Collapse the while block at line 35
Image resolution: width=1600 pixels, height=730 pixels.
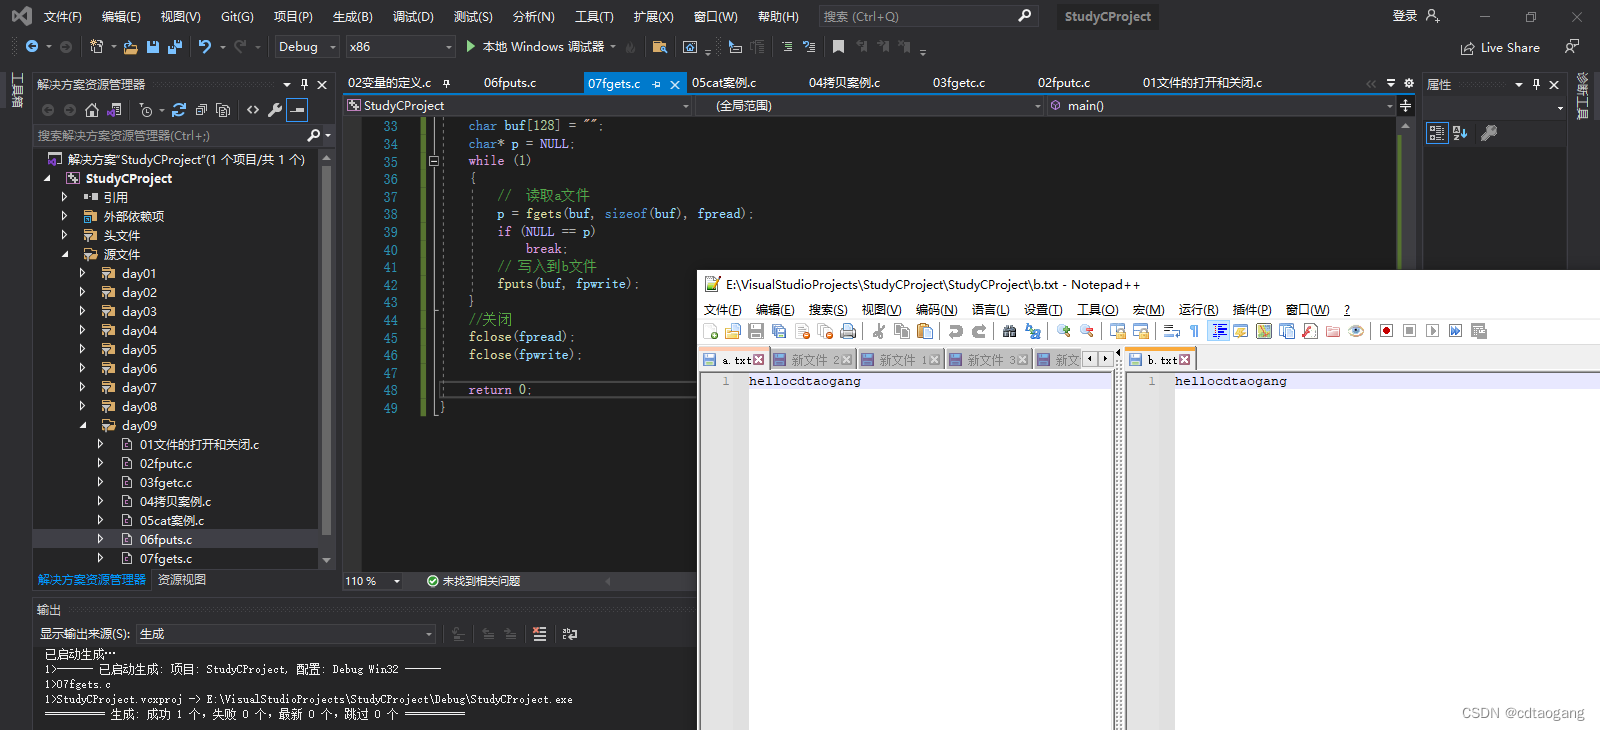coord(433,161)
